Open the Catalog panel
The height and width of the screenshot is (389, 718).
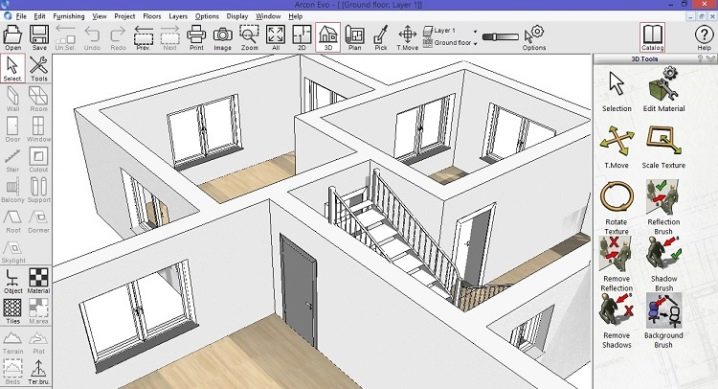tap(652, 37)
